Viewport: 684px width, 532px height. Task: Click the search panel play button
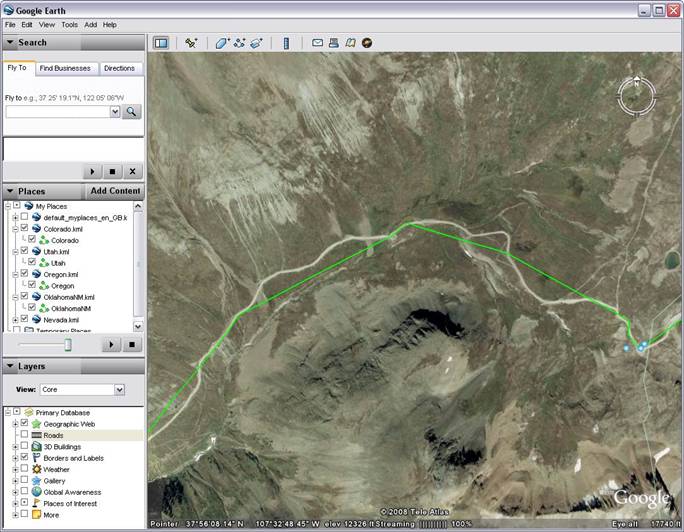pos(92,172)
